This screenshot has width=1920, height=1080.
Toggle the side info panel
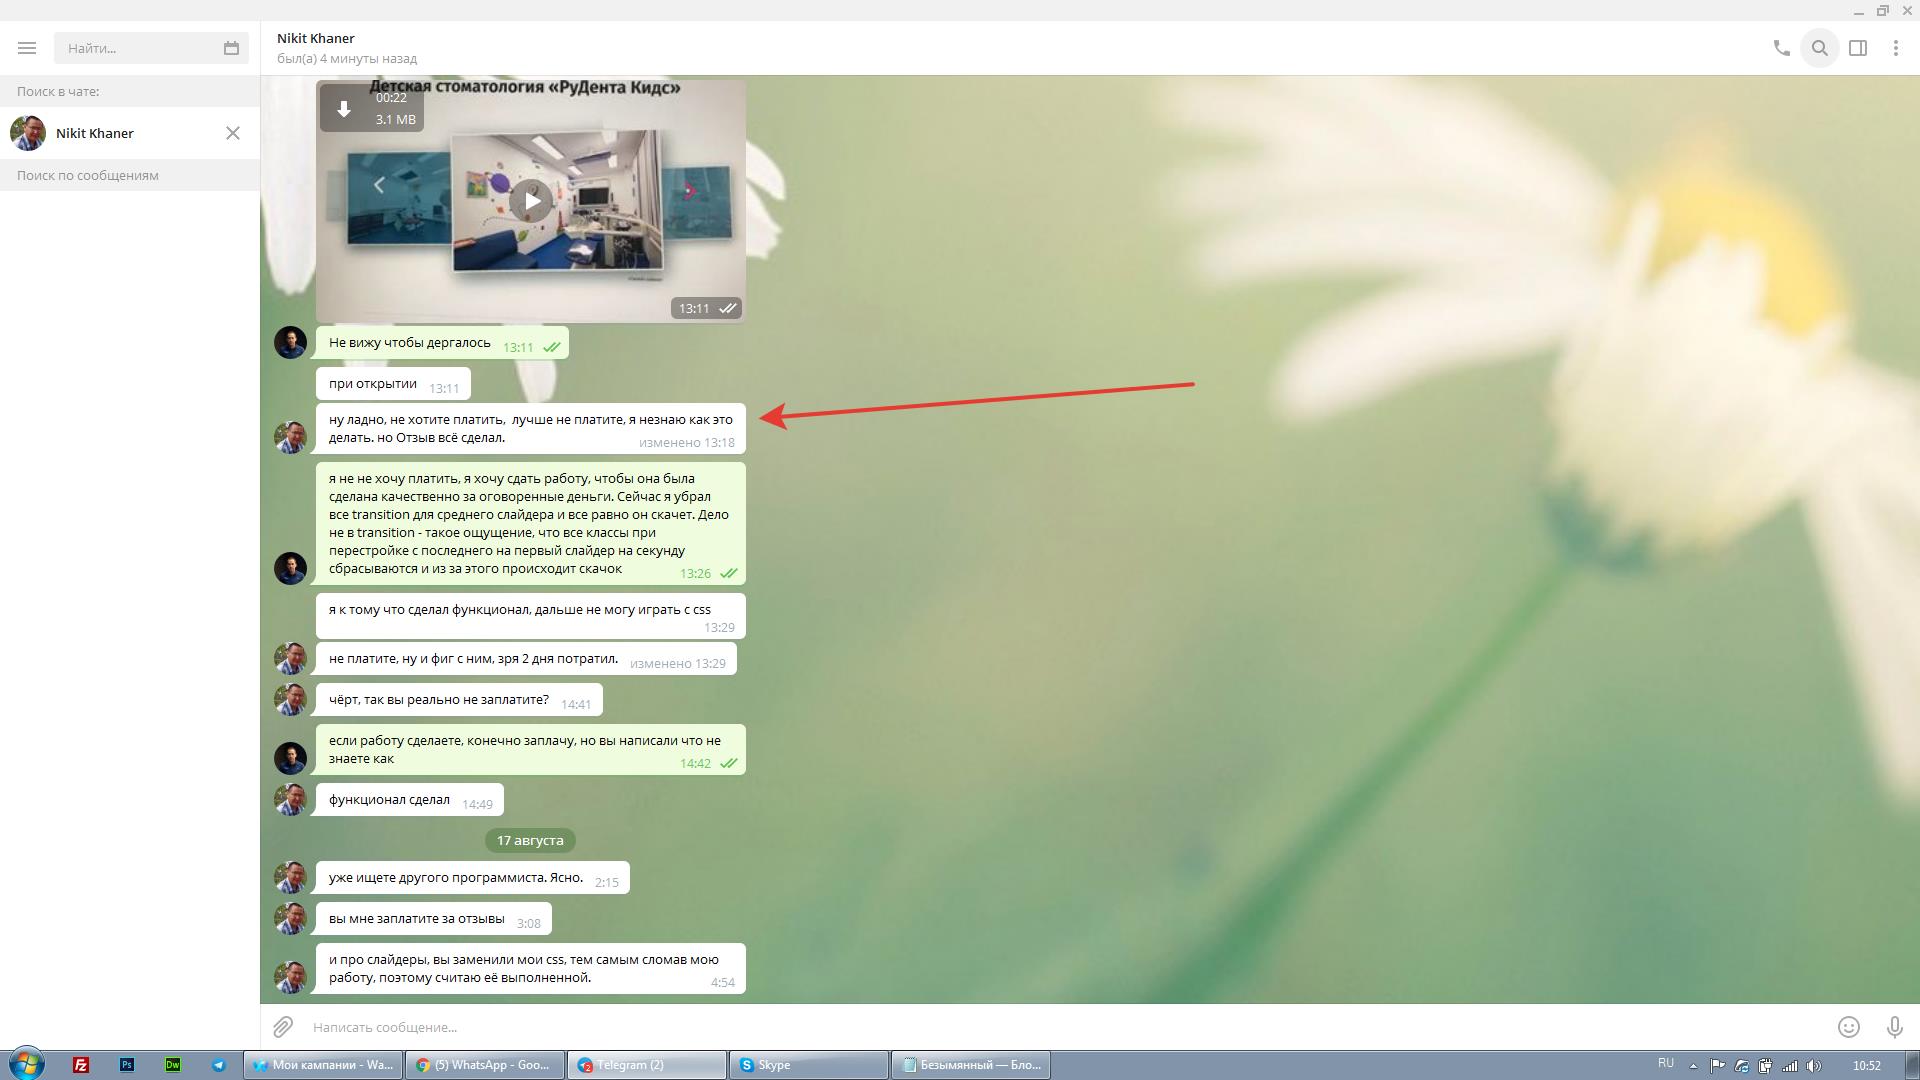1858,48
